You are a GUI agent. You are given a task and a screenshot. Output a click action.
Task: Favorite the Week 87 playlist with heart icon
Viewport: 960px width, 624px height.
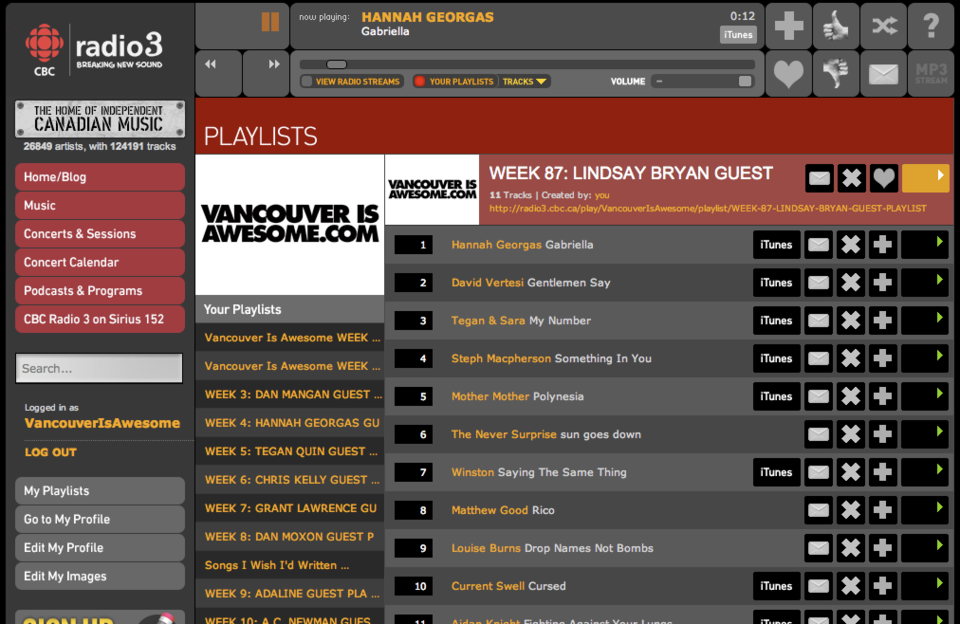click(x=883, y=178)
